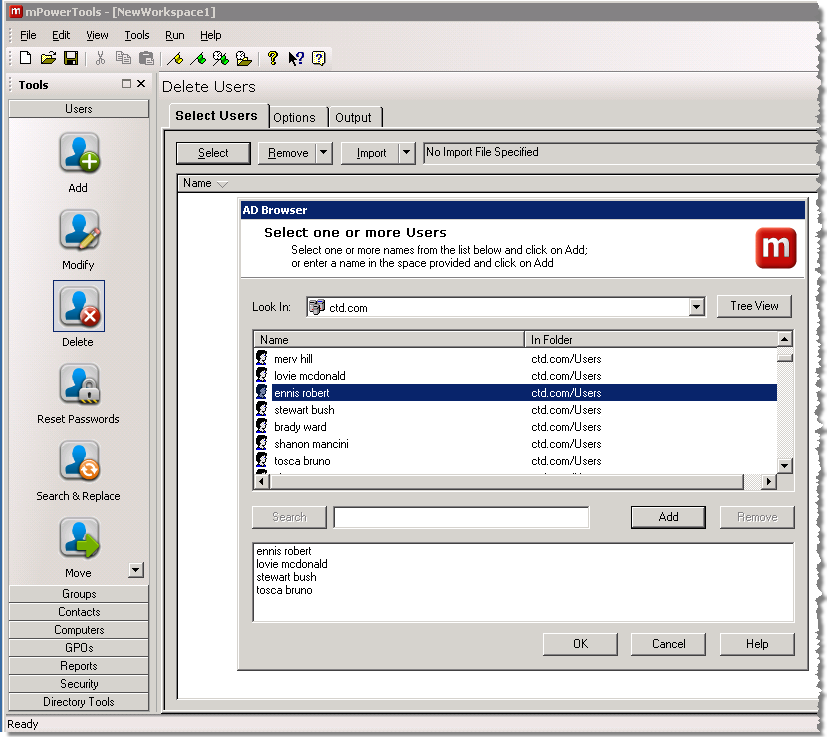Click the Cut scissors toolbar icon
The image size is (827, 737).
[100, 58]
